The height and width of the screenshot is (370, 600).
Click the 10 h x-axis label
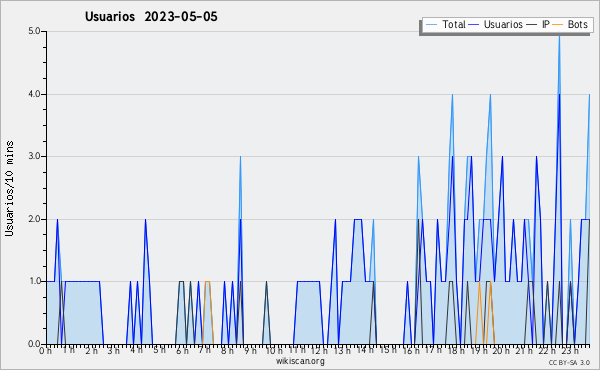[274, 351]
